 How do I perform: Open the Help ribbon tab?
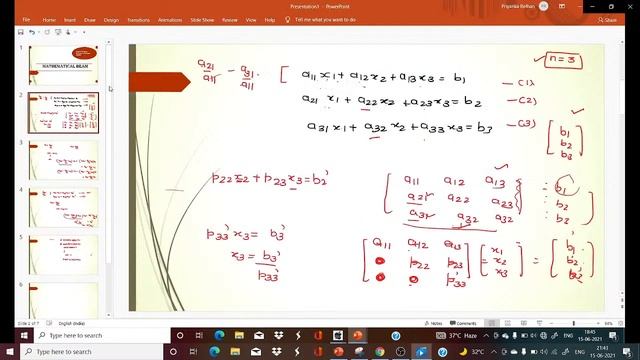point(269,20)
